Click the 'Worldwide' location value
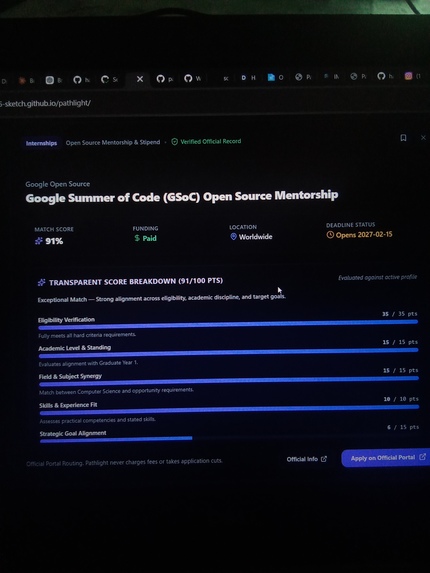Viewport: 430px width, 573px height. [255, 237]
